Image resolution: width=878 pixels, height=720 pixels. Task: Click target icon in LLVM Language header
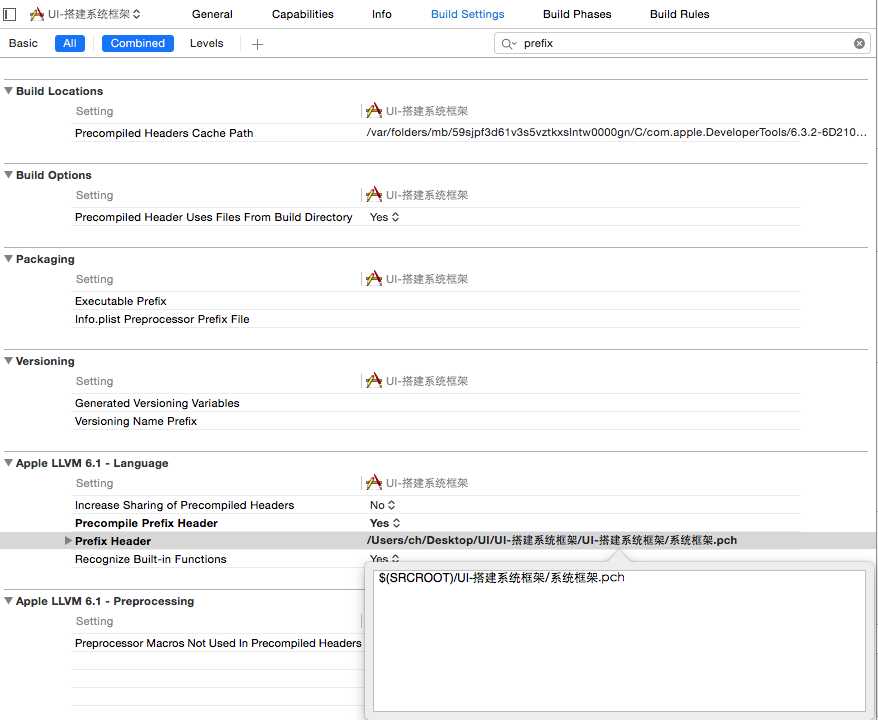[373, 483]
